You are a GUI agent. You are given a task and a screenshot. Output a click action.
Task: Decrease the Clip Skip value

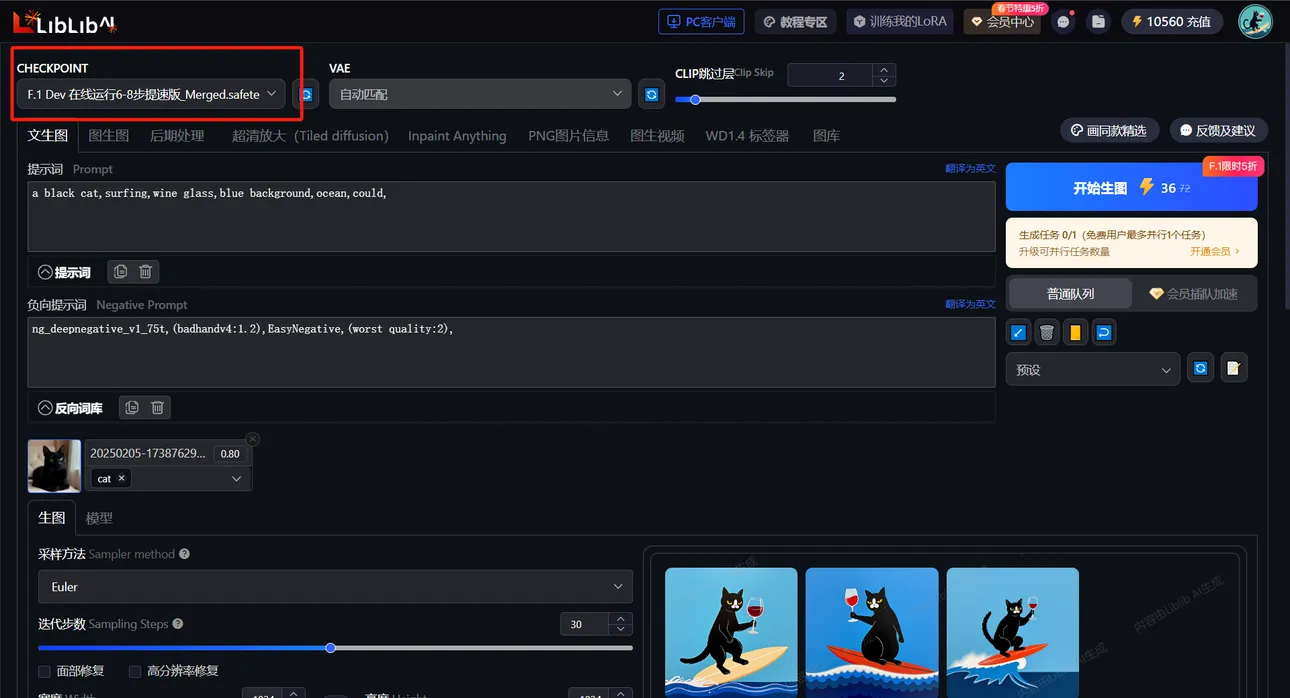coord(884,81)
